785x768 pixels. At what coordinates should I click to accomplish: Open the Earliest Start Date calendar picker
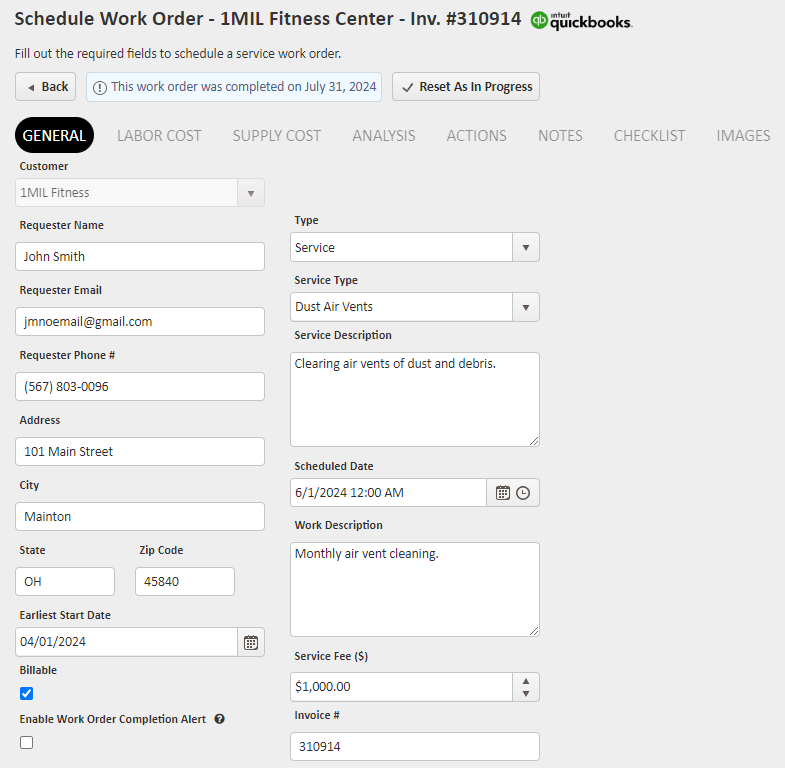(x=251, y=642)
